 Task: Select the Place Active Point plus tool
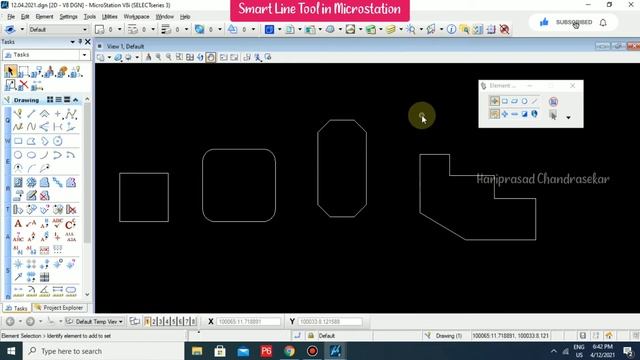[58, 114]
